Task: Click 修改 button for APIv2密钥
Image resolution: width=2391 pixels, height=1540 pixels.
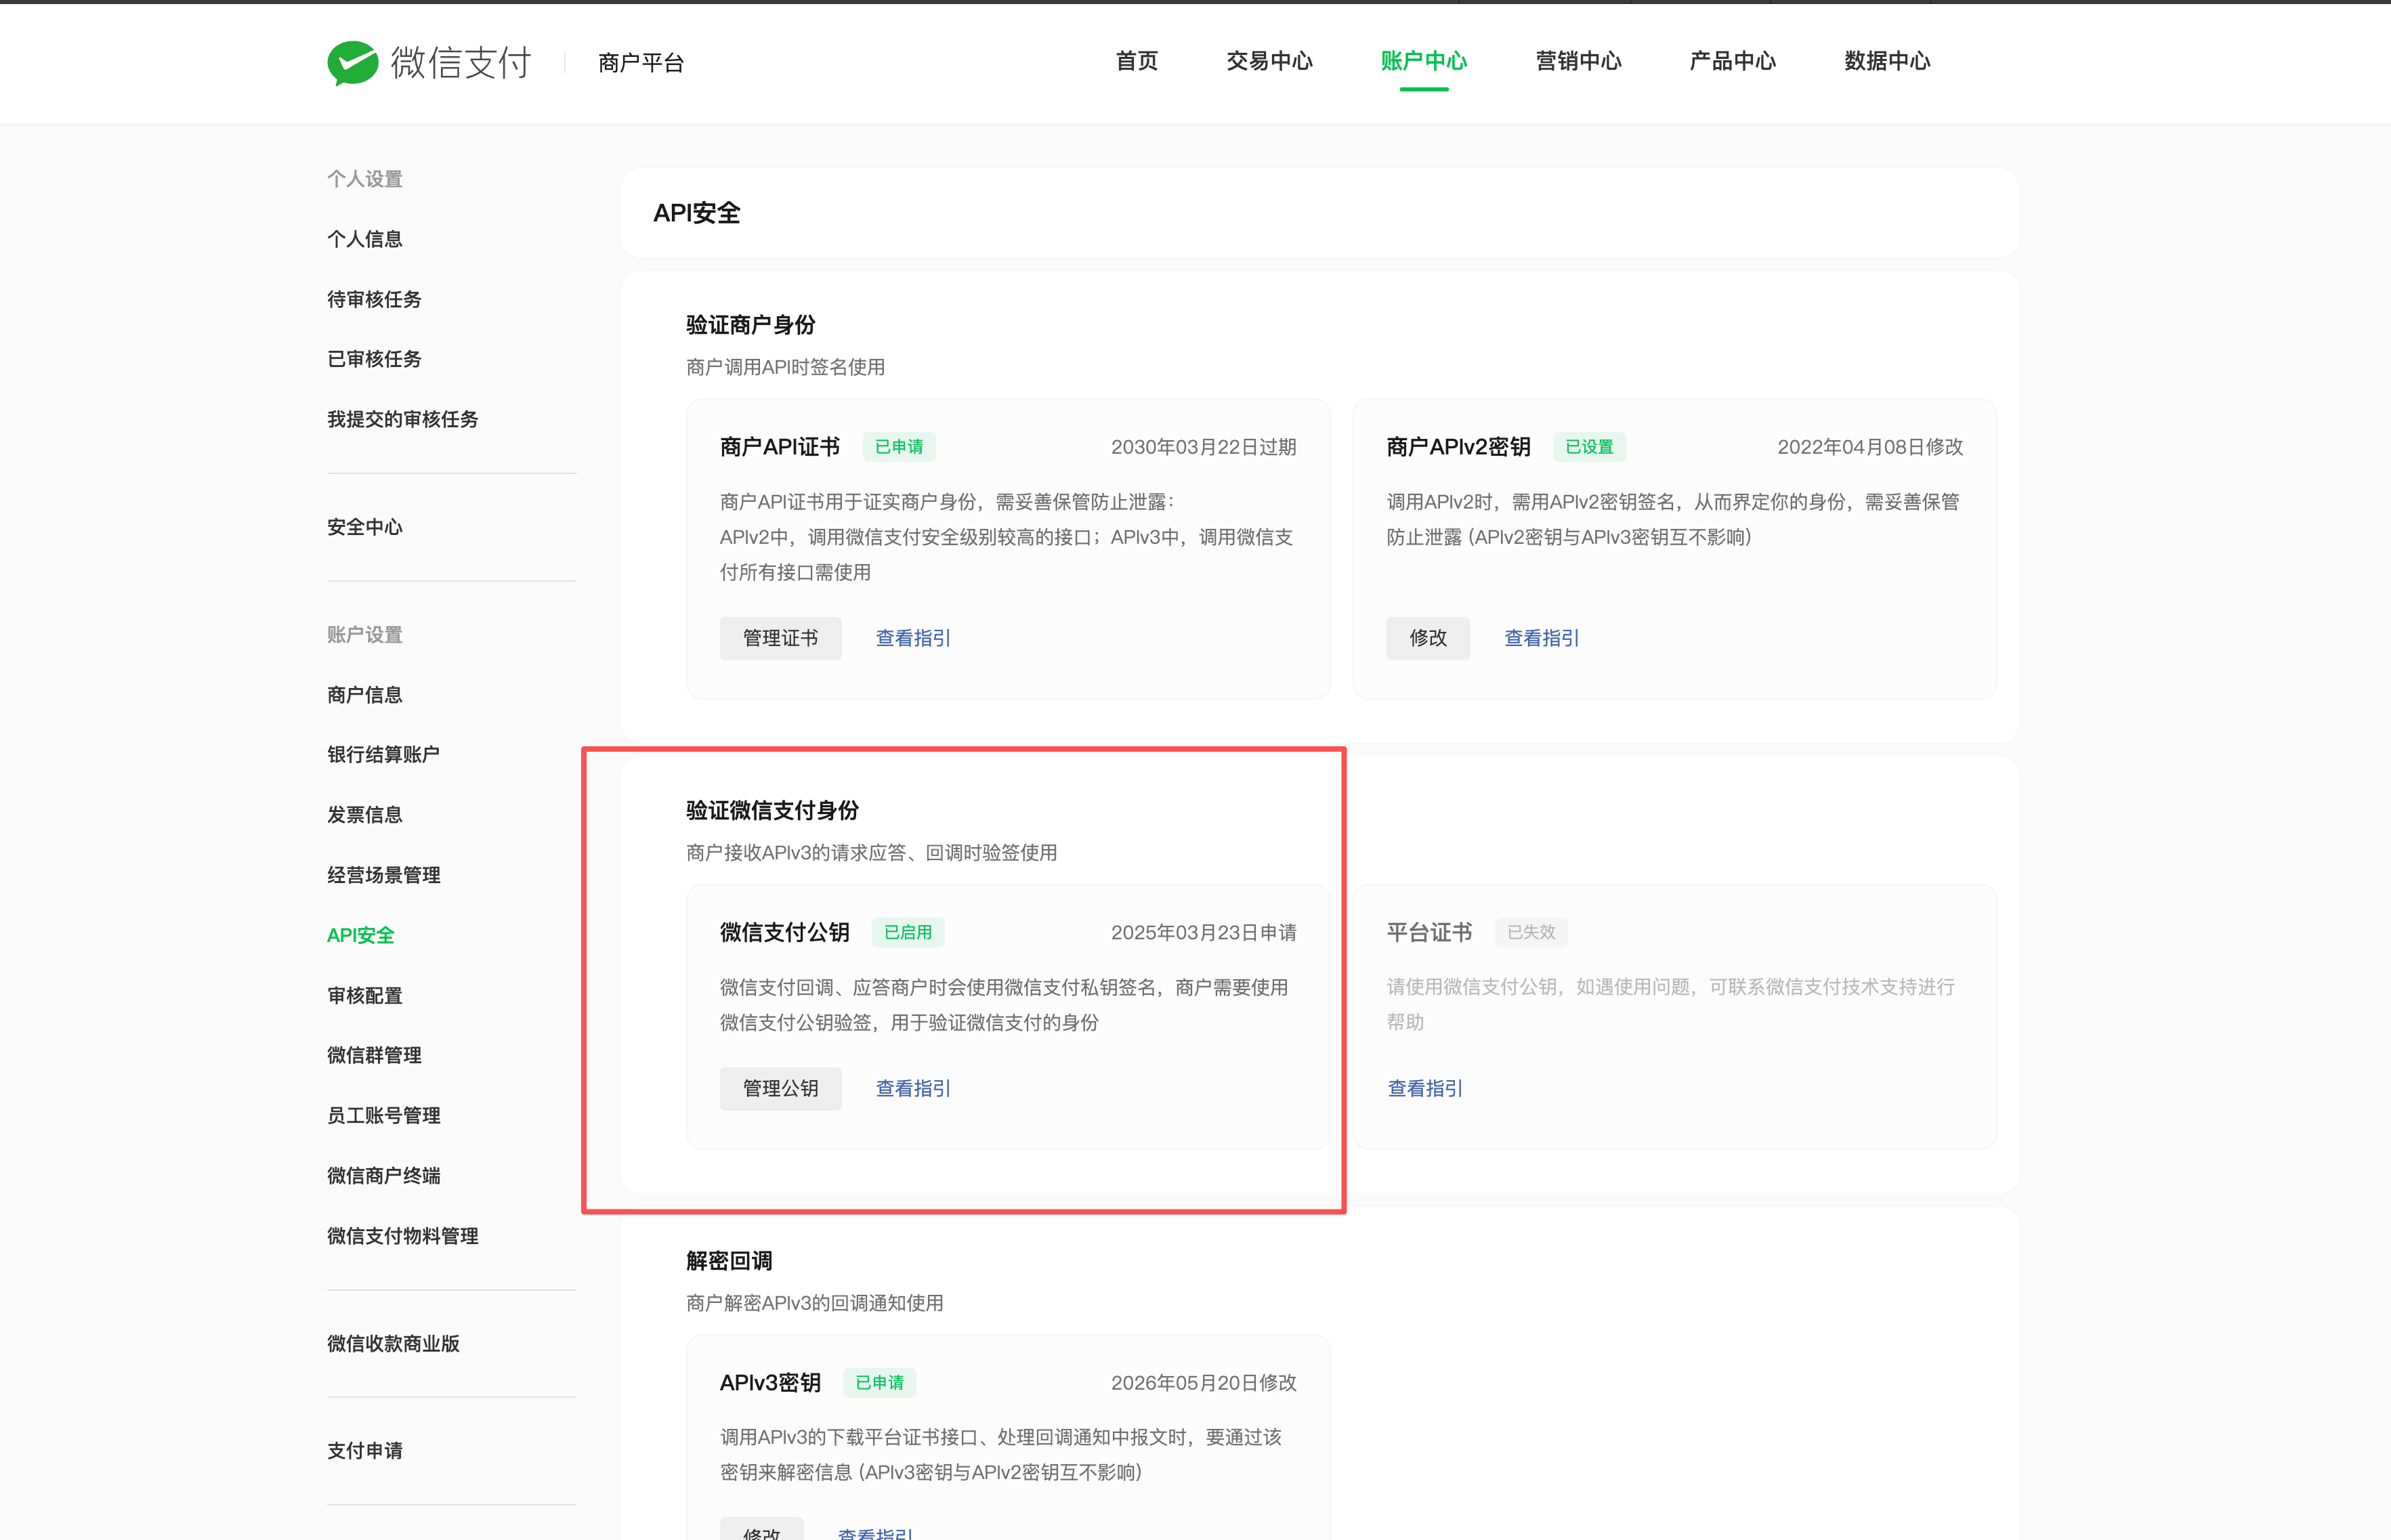Action: coord(1428,638)
